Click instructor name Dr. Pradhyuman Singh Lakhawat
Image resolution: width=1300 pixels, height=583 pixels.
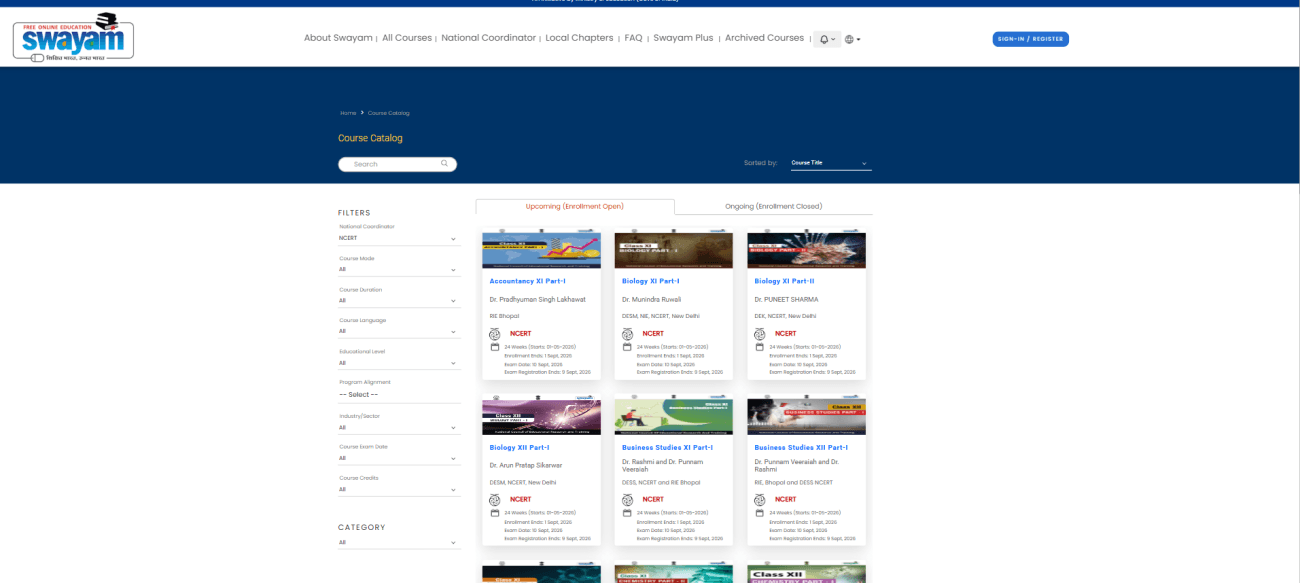pyautogui.click(x=538, y=299)
